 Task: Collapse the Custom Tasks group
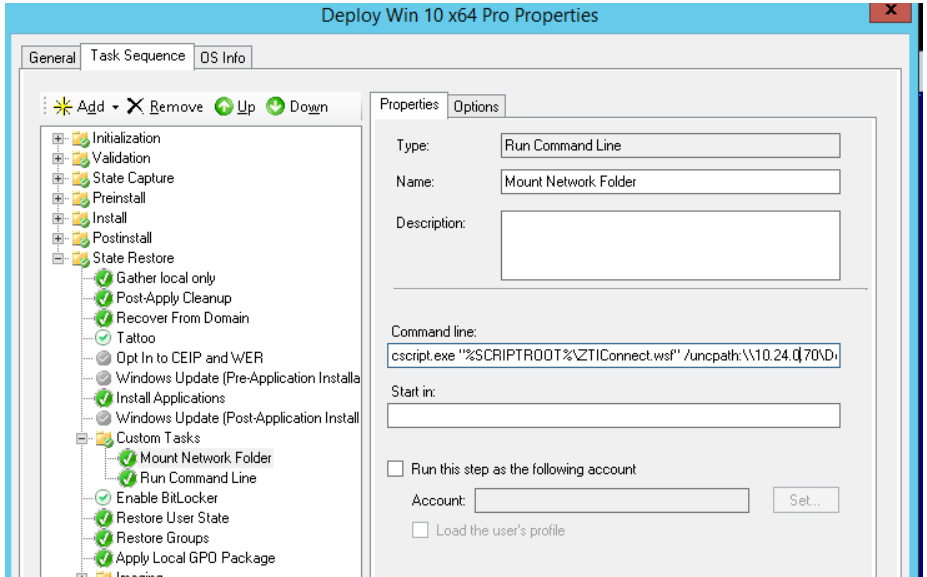[82, 439]
